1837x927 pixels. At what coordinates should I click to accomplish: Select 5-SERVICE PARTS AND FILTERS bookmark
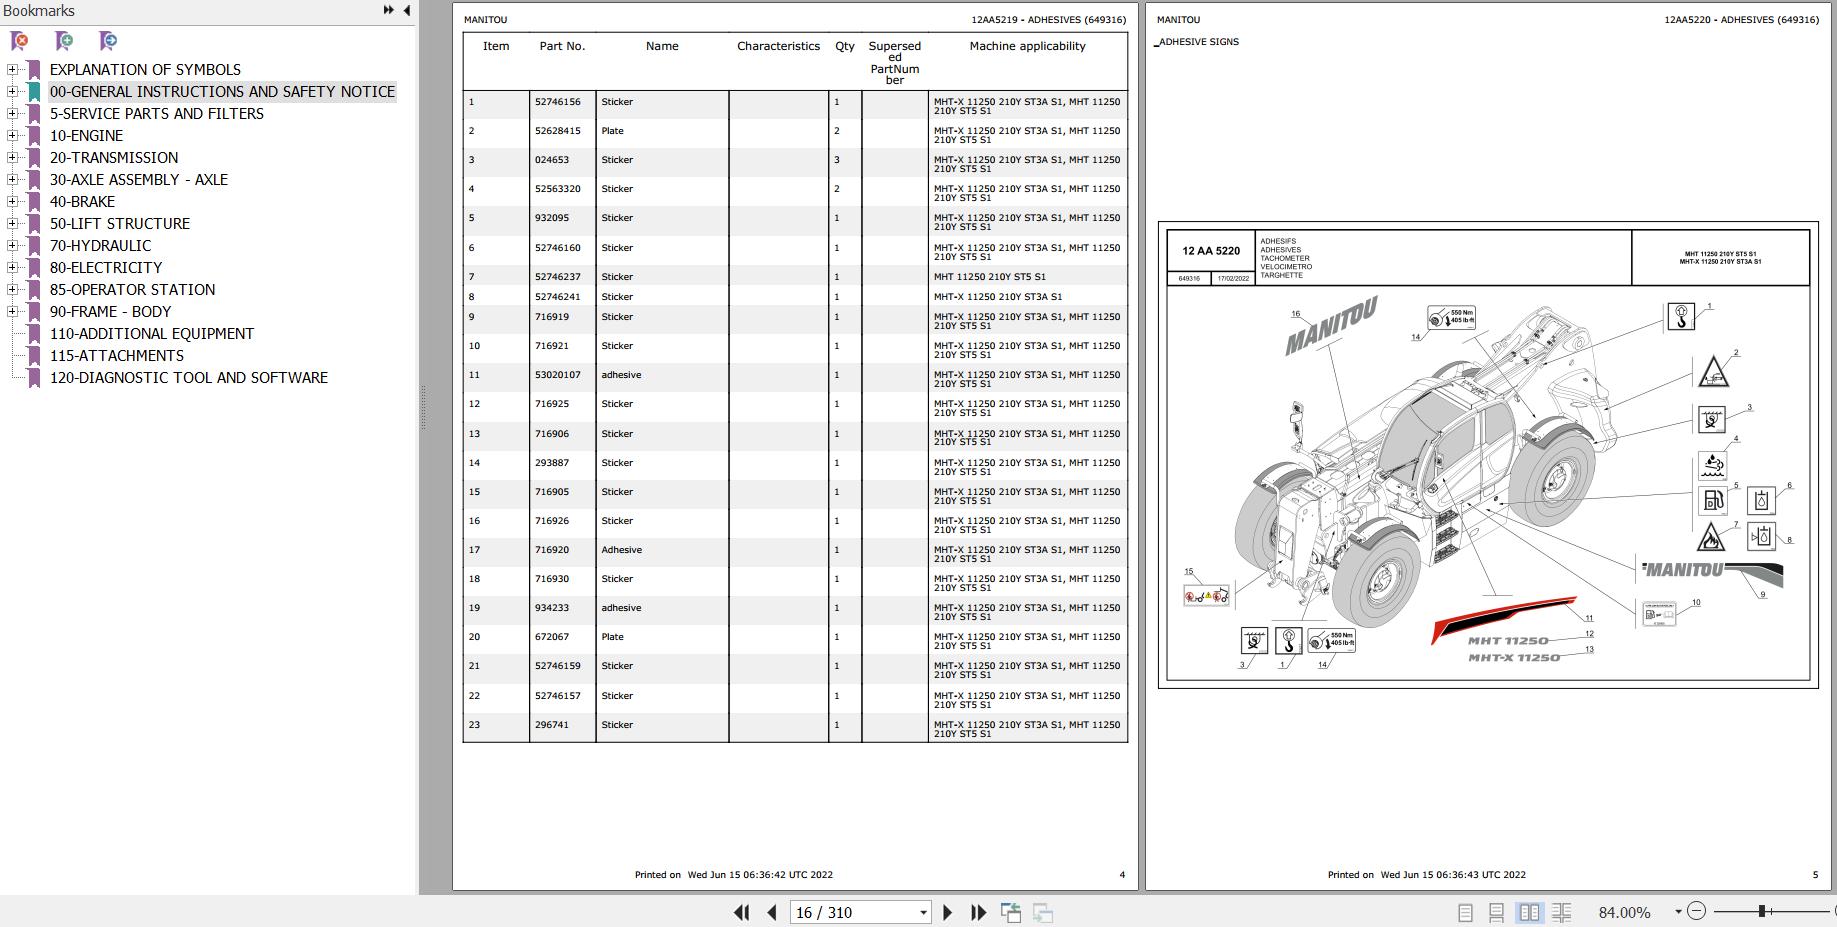point(157,114)
